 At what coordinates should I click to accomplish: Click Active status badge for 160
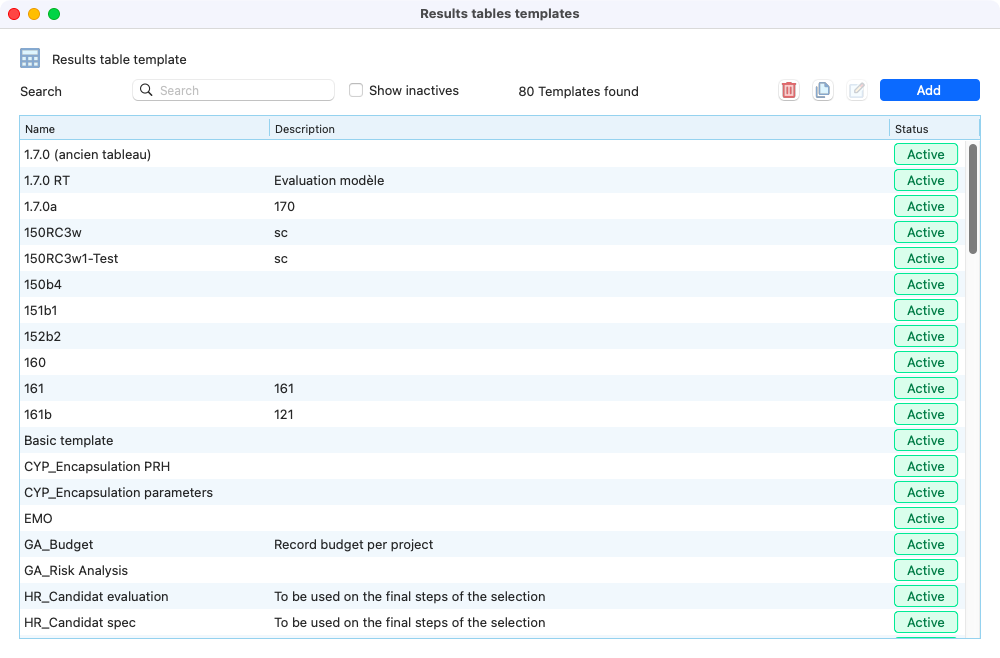[925, 362]
